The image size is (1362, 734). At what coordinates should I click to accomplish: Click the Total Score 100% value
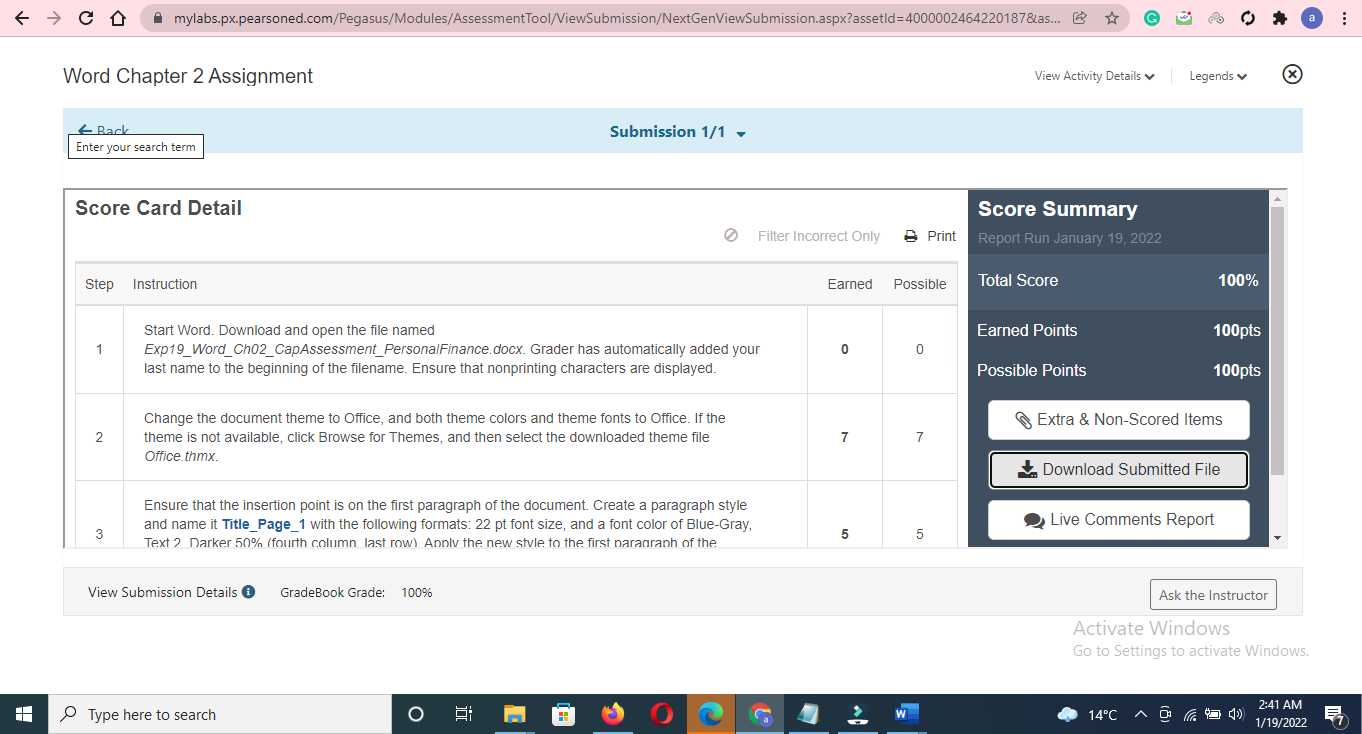pyautogui.click(x=1238, y=280)
